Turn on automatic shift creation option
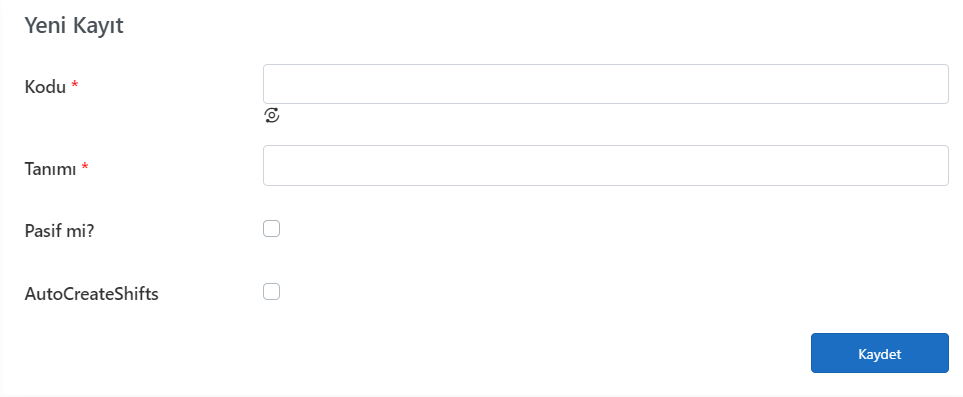Image resolution: width=963 pixels, height=397 pixels. pos(271,291)
